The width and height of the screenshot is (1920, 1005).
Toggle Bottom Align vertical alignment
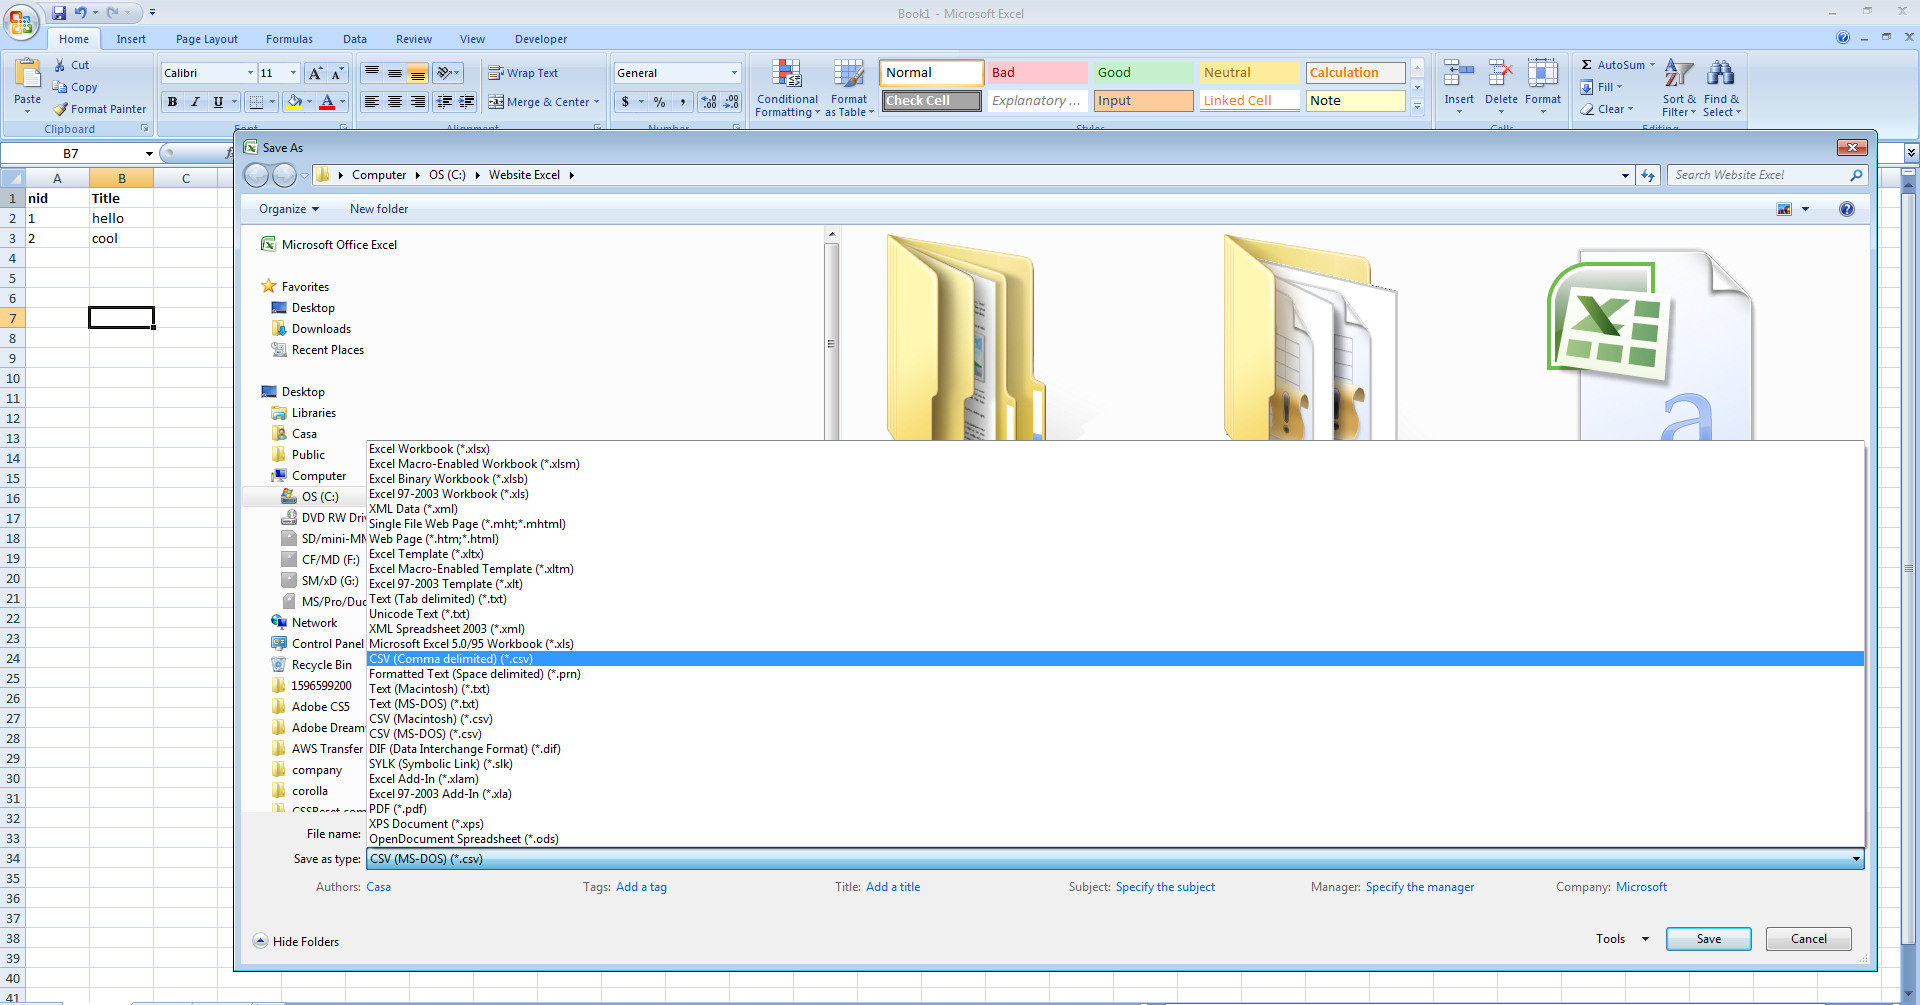tap(418, 73)
